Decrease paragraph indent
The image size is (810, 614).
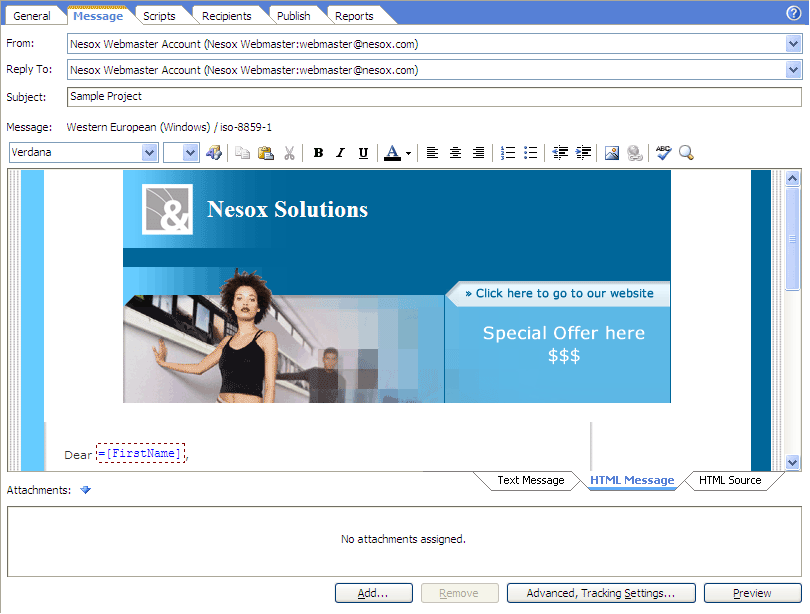560,153
